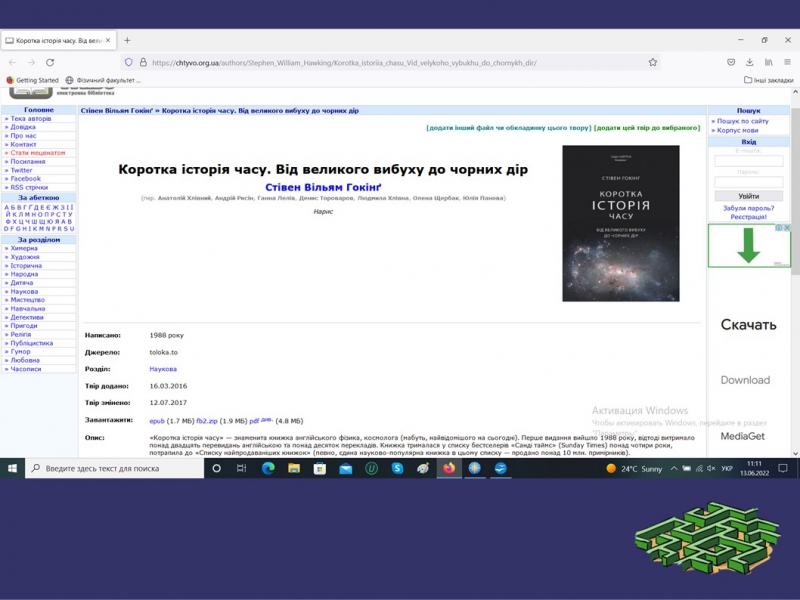The height and width of the screenshot is (600, 800).
Task: Open the Twitter sidebar link
Action: [21, 170]
